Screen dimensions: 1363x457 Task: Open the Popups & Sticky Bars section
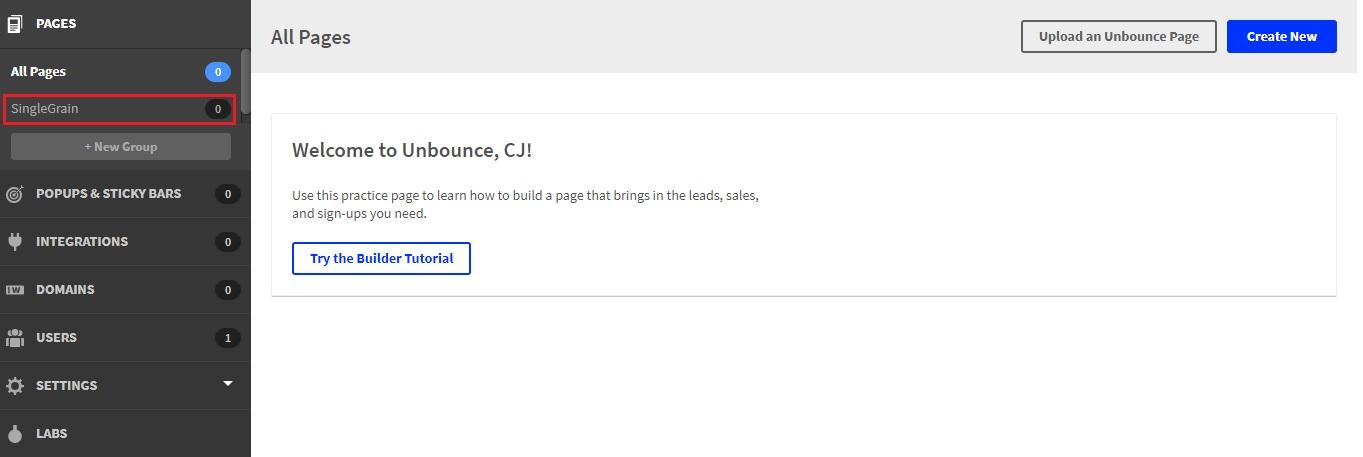pyautogui.click(x=108, y=194)
